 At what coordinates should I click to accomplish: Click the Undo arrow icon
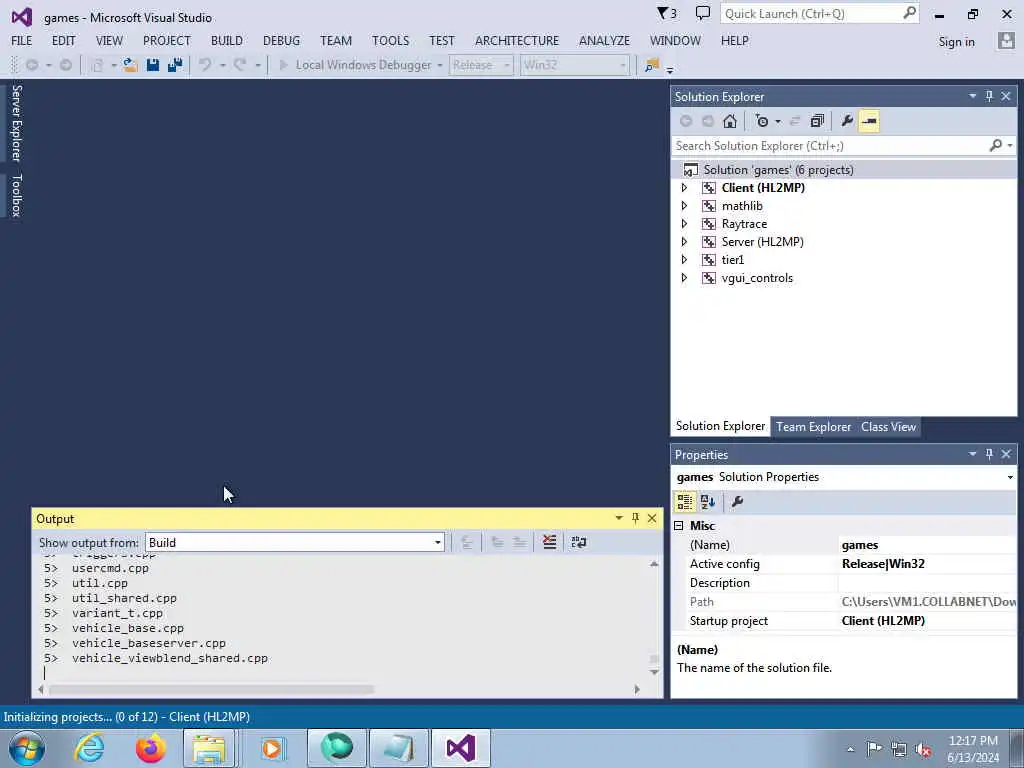[x=205, y=65]
